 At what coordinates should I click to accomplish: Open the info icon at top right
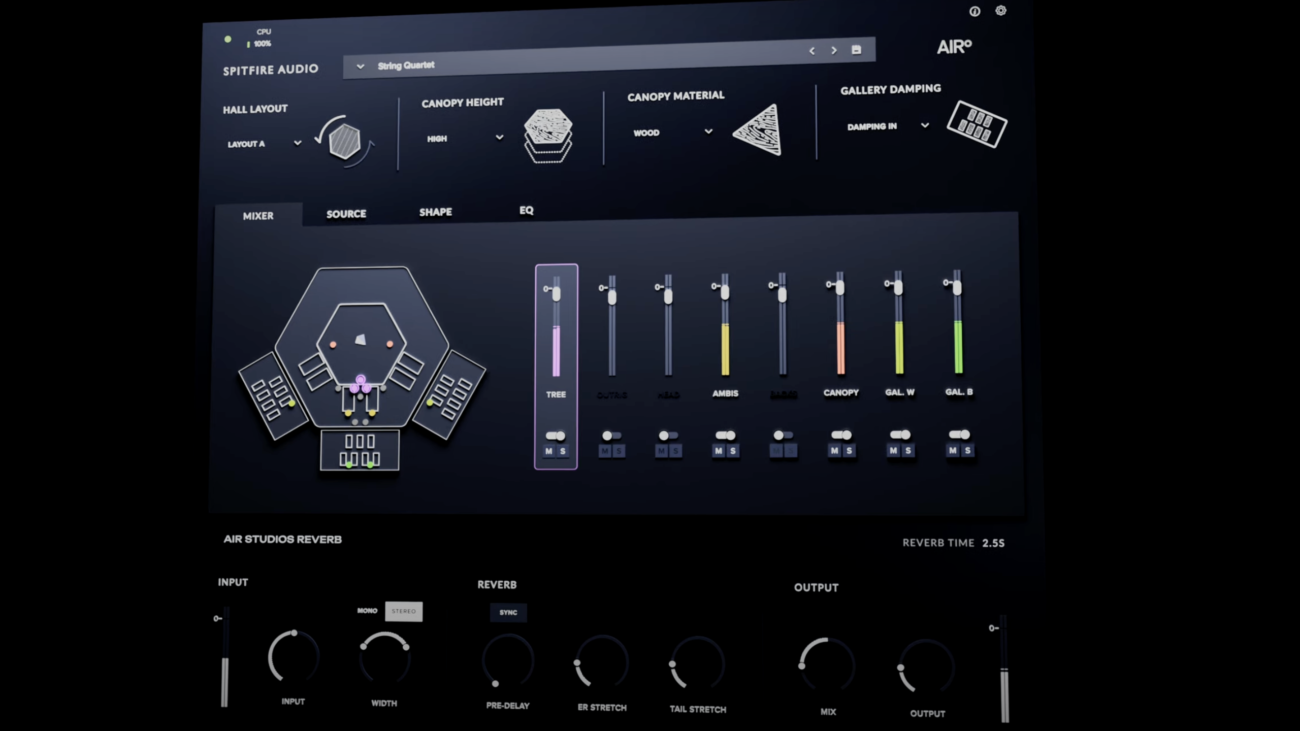974,12
